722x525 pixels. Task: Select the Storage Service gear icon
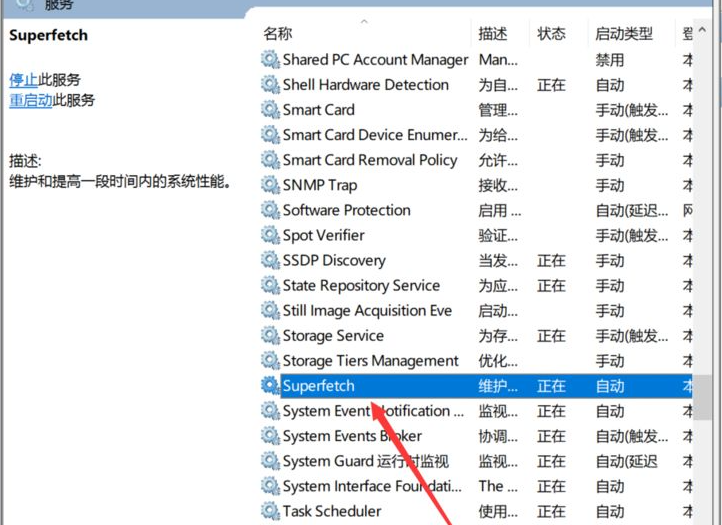pos(270,336)
